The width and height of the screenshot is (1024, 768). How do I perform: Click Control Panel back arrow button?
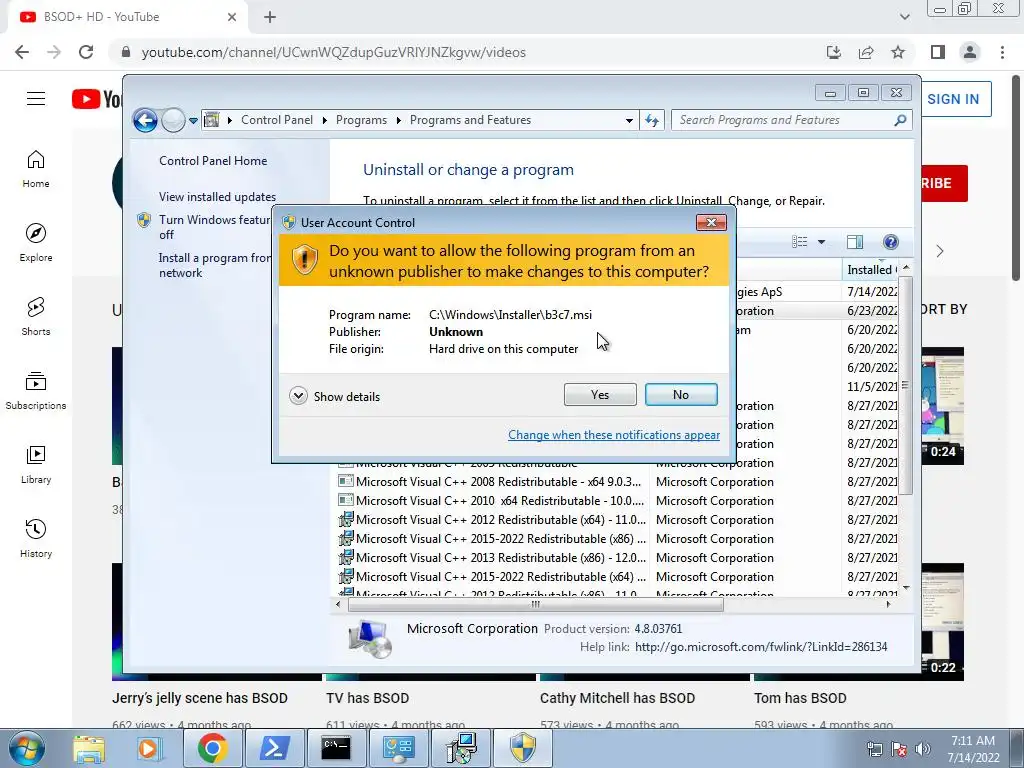coord(145,120)
